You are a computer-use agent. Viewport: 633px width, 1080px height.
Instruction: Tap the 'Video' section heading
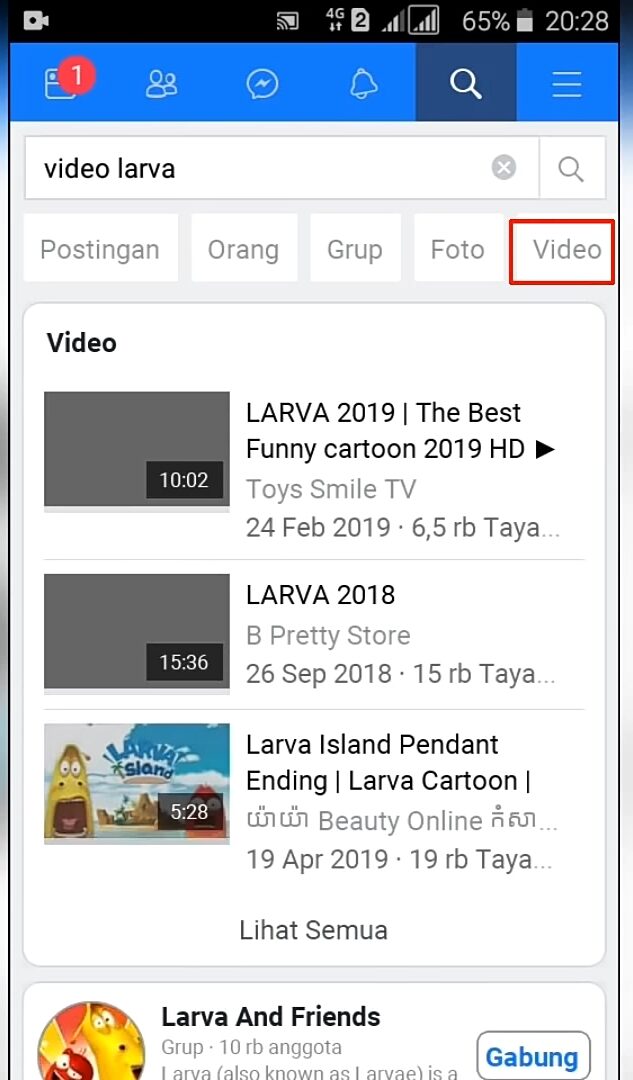(82, 342)
